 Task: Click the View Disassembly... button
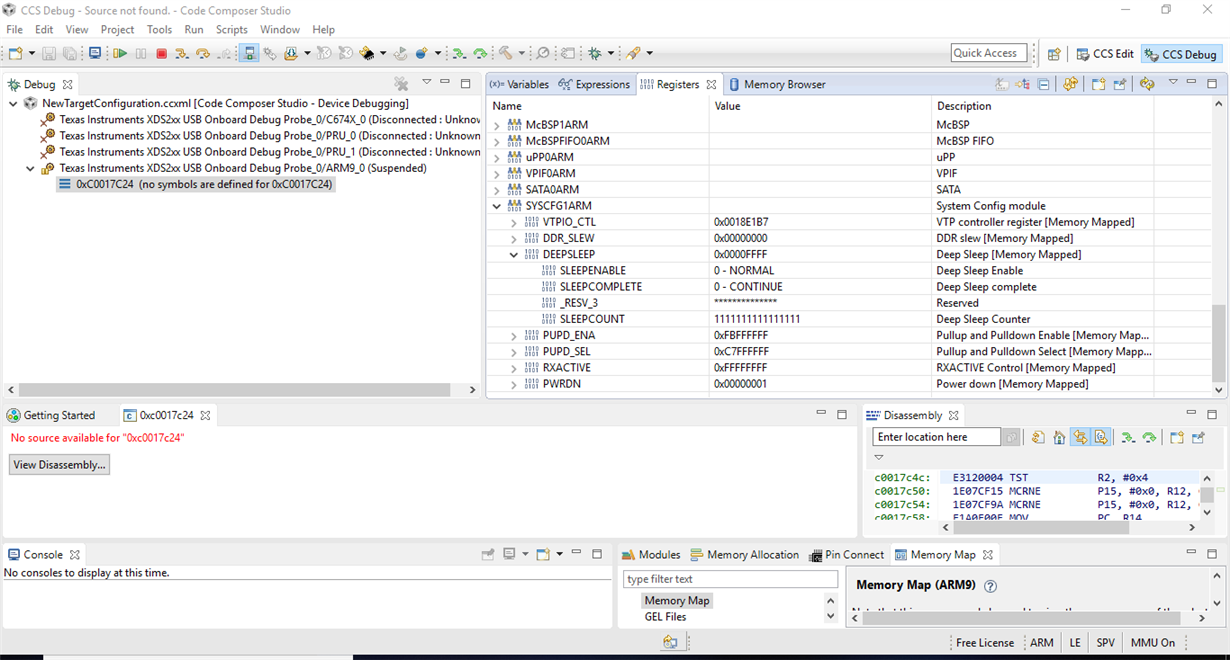coord(59,464)
